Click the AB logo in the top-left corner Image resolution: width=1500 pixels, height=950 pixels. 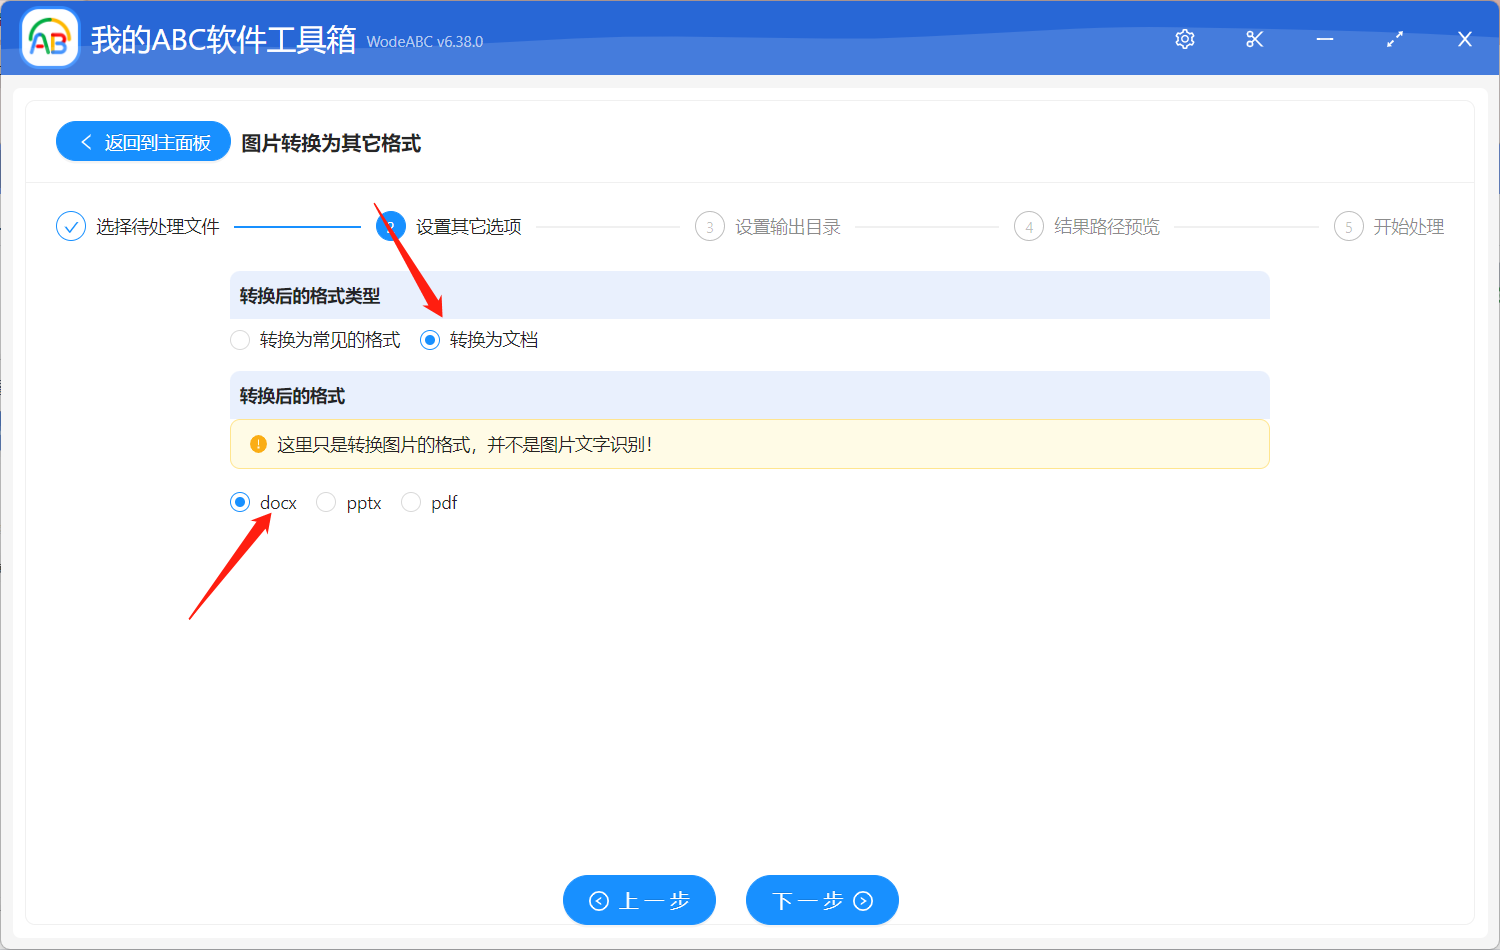pos(49,37)
